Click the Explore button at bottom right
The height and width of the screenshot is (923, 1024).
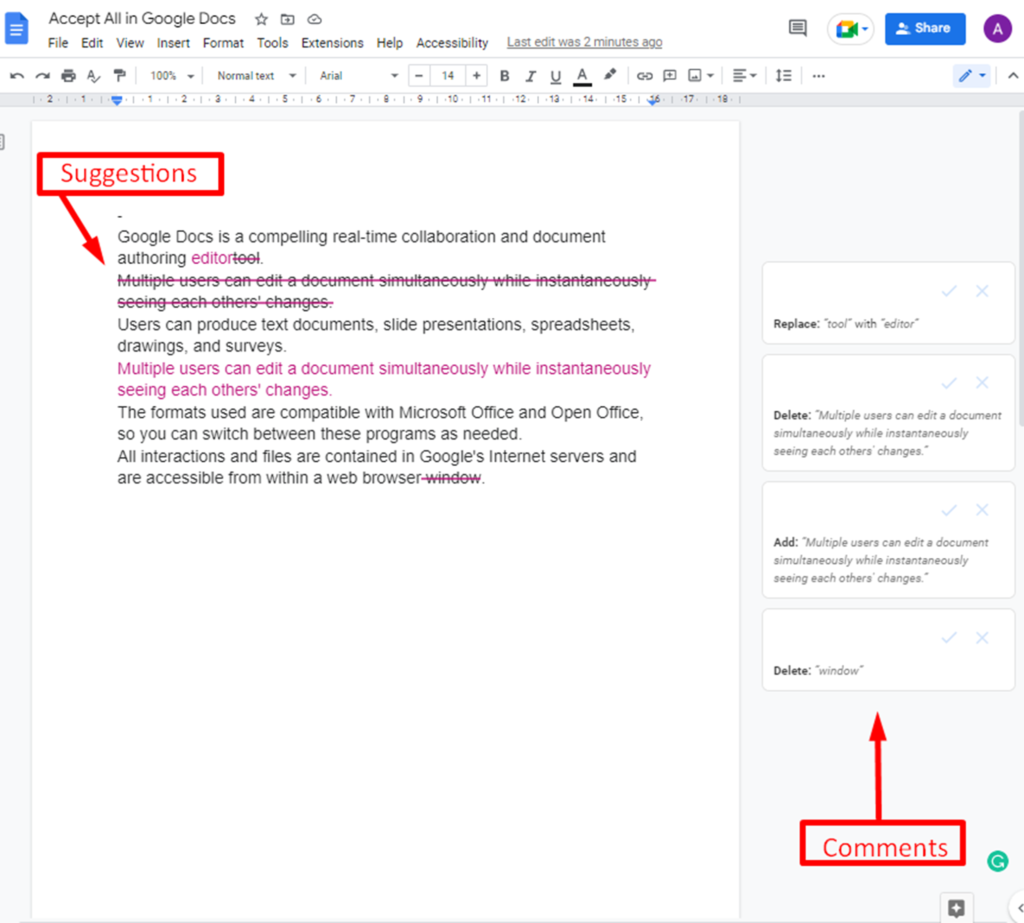(x=957, y=908)
